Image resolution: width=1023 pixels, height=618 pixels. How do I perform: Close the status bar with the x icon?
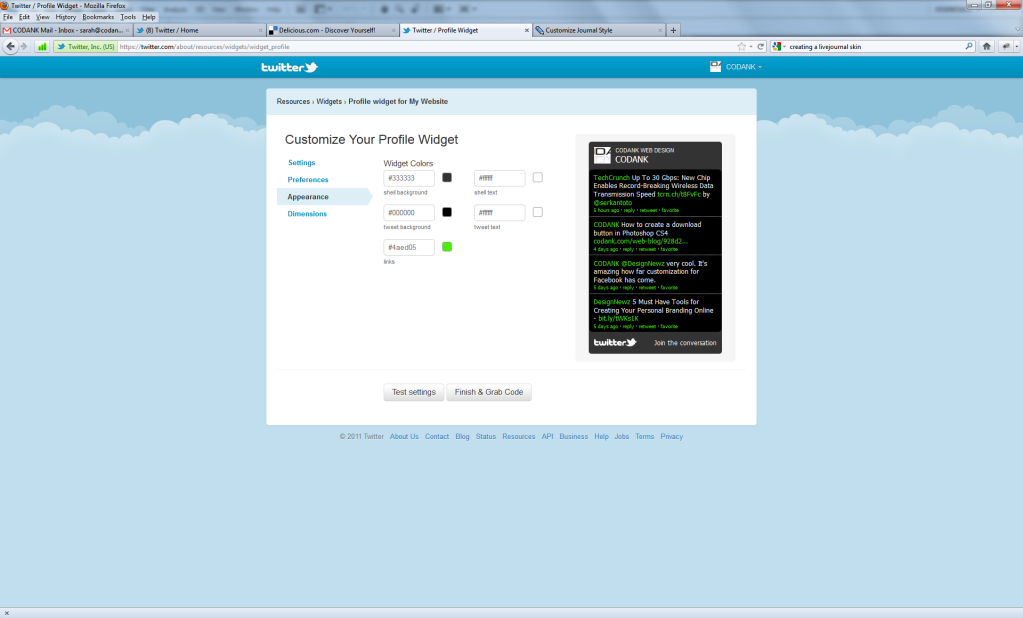click(7, 613)
